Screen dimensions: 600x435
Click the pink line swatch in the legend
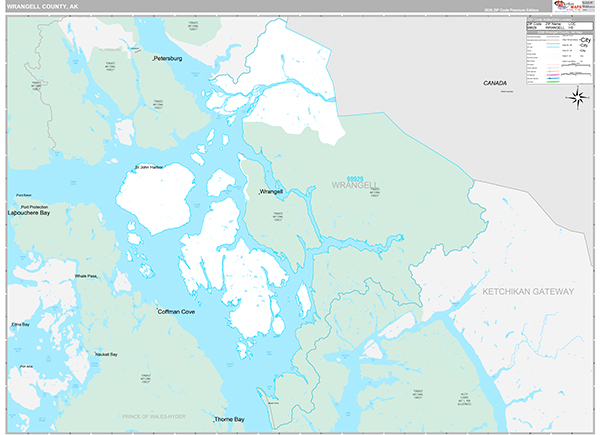[x=553, y=75]
